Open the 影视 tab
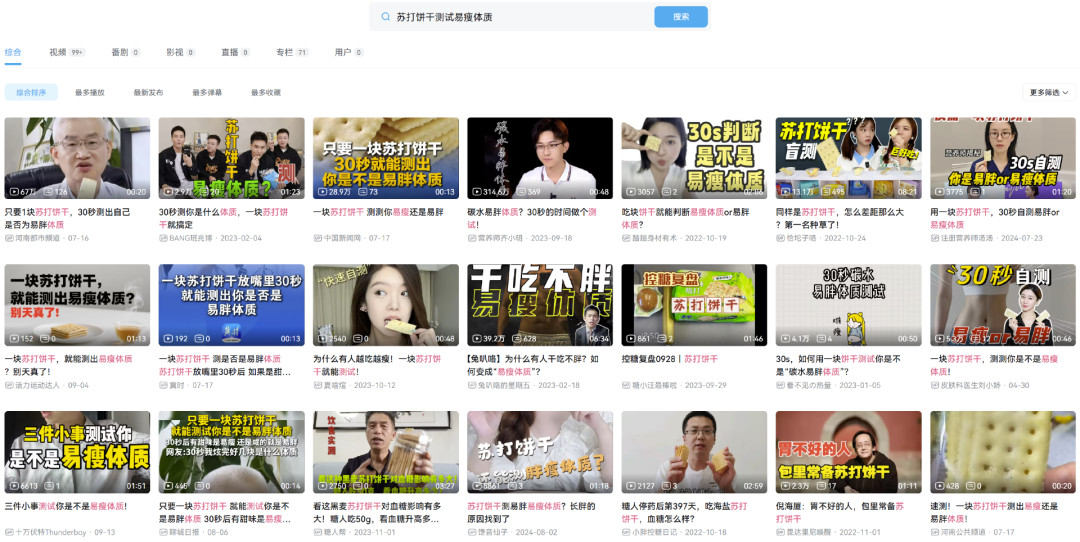Viewport: 1080px width, 542px height. pyautogui.click(x=180, y=52)
